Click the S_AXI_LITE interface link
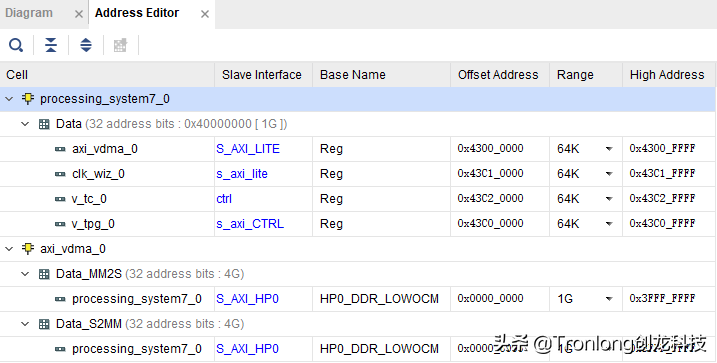The image size is (717, 363). pyautogui.click(x=248, y=149)
